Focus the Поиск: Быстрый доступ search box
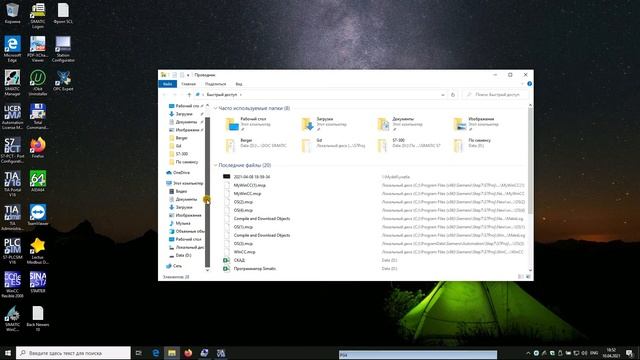This screenshot has height=360, width=640. 496,95
